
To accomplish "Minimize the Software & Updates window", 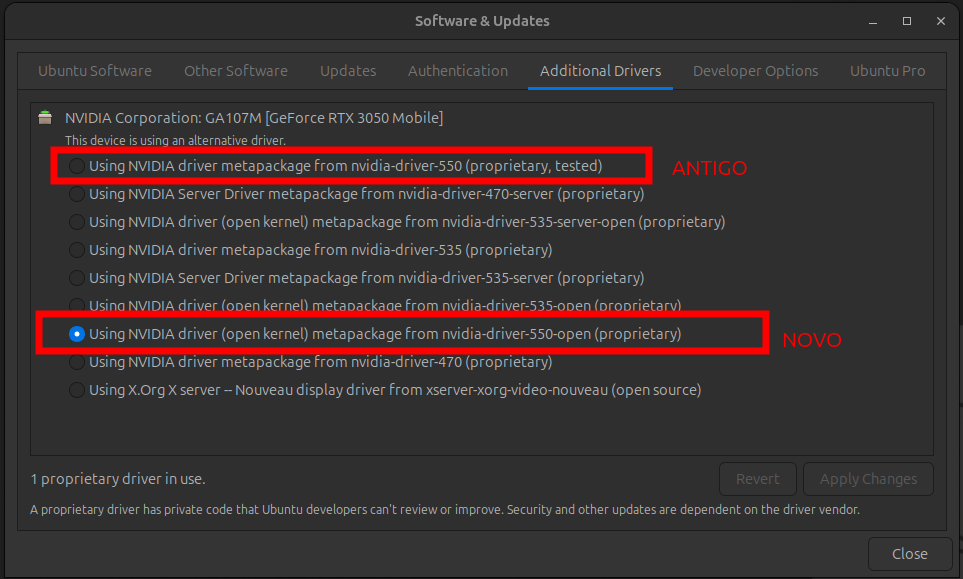I will pos(873,21).
